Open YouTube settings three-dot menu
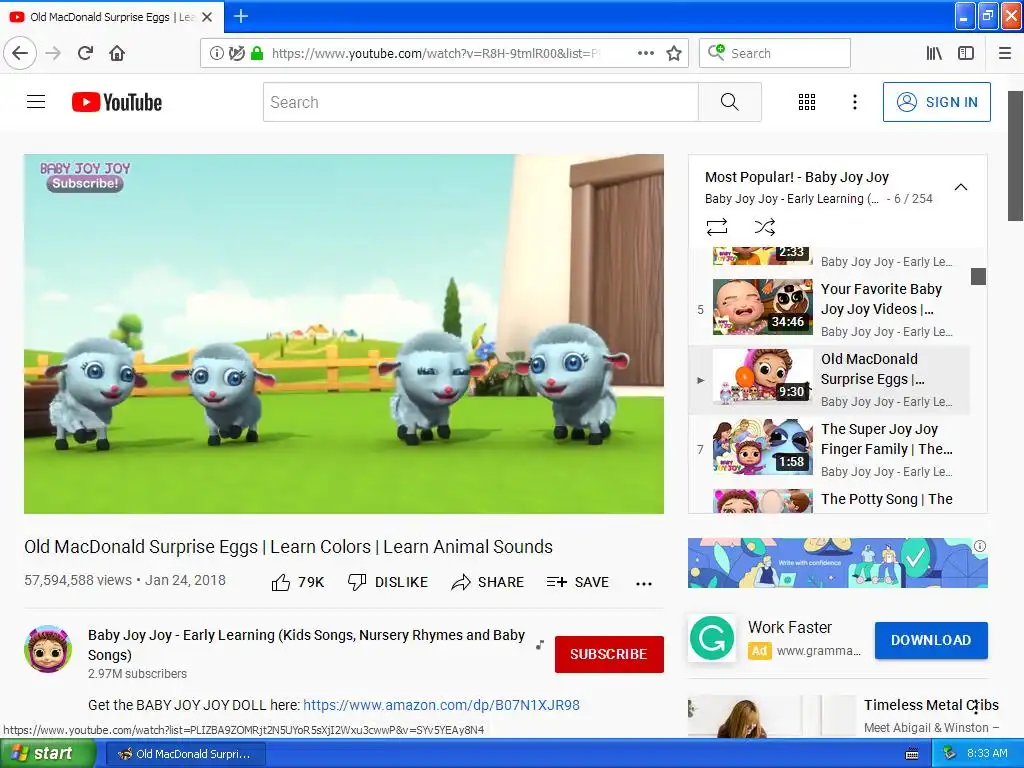 [854, 102]
